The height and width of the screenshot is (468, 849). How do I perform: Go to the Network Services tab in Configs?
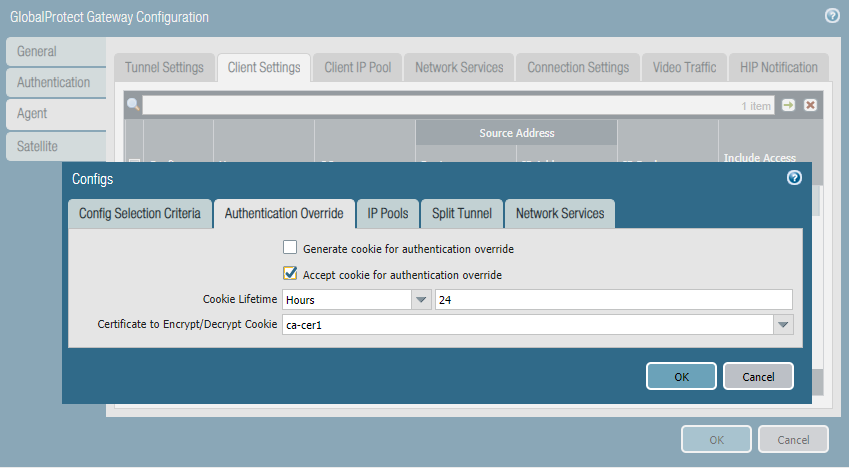pos(560,213)
